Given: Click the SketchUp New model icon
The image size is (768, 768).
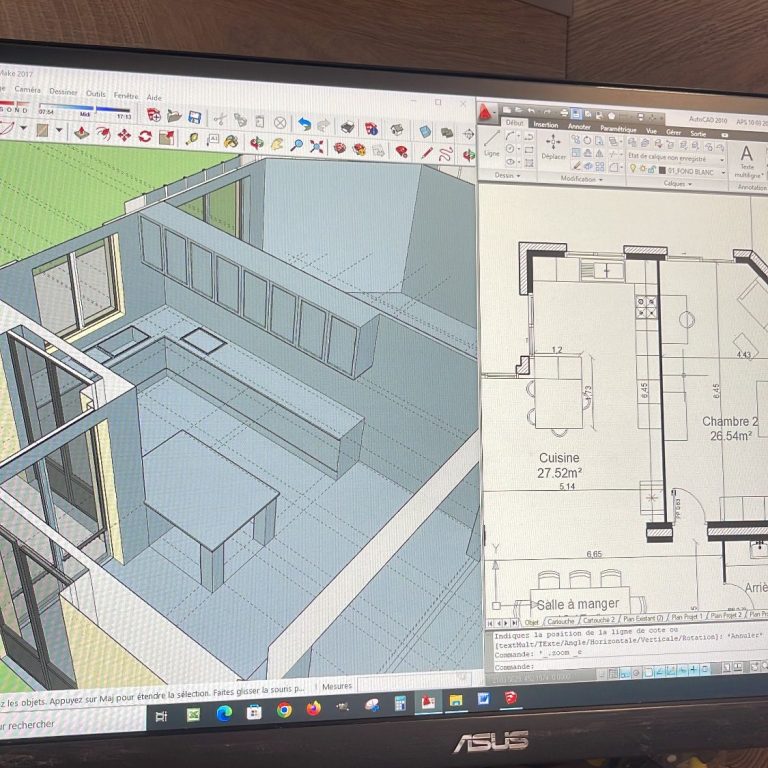Looking at the screenshot, I should pyautogui.click(x=154, y=115).
